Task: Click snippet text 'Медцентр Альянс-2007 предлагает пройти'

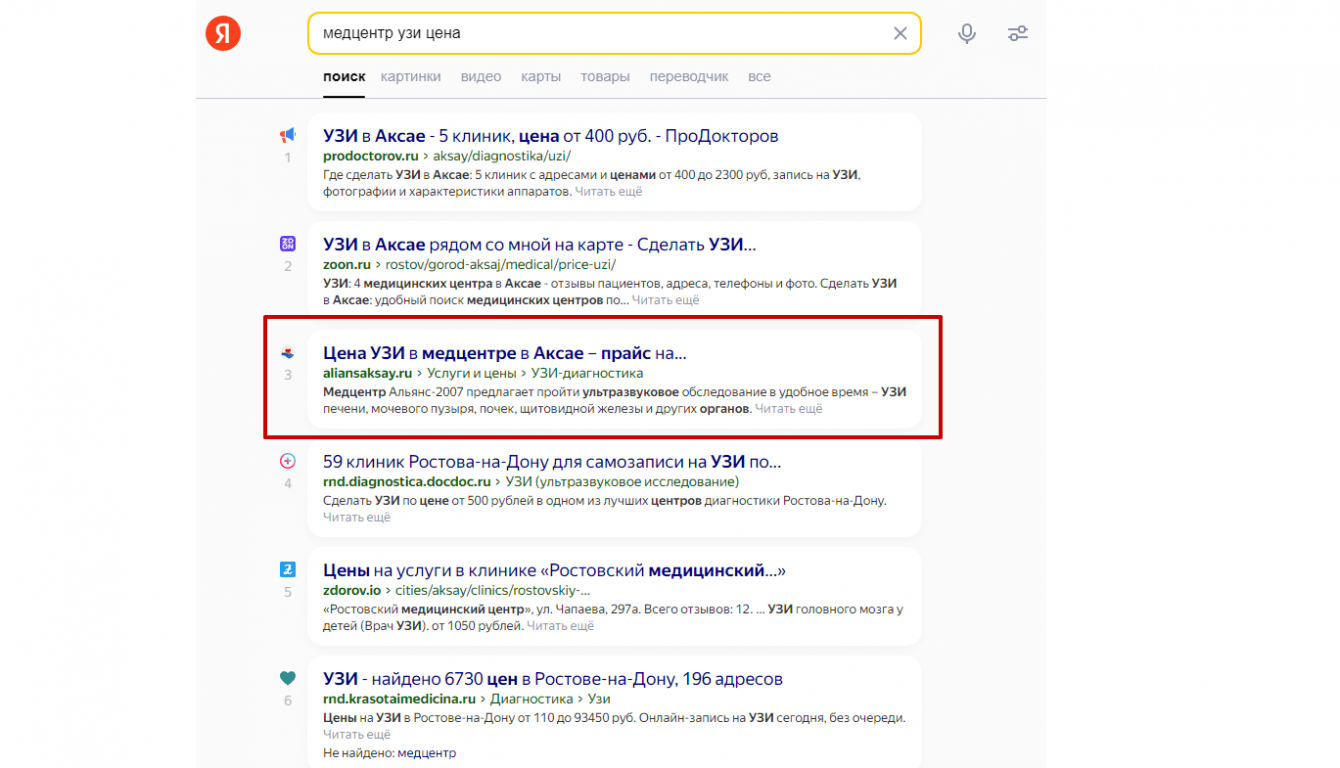Action: (450, 393)
